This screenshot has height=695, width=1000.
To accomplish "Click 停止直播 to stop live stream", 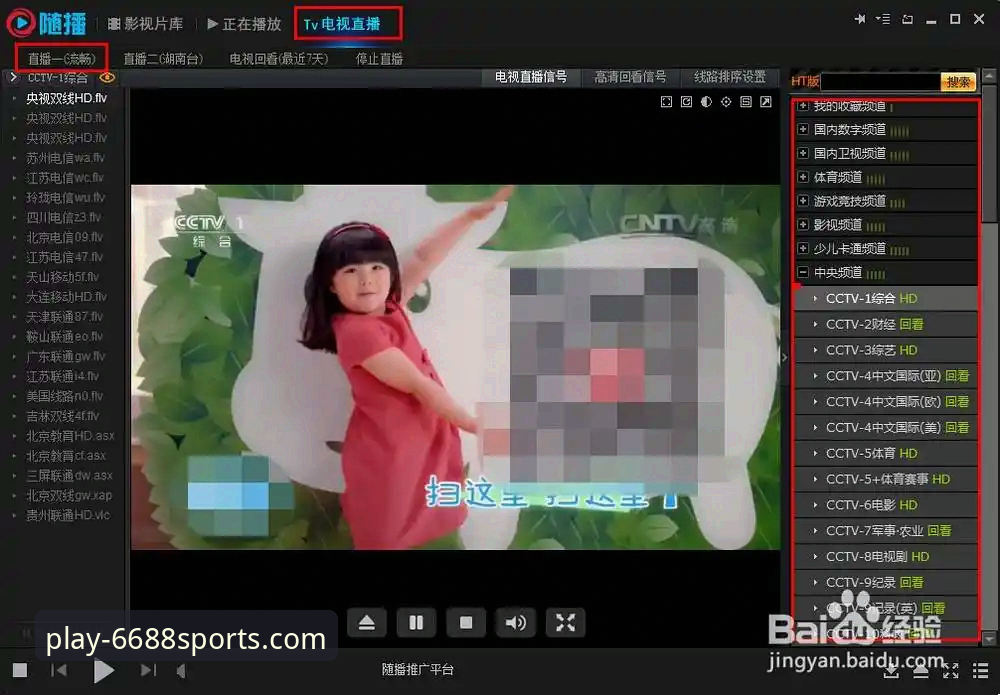I will [379, 59].
